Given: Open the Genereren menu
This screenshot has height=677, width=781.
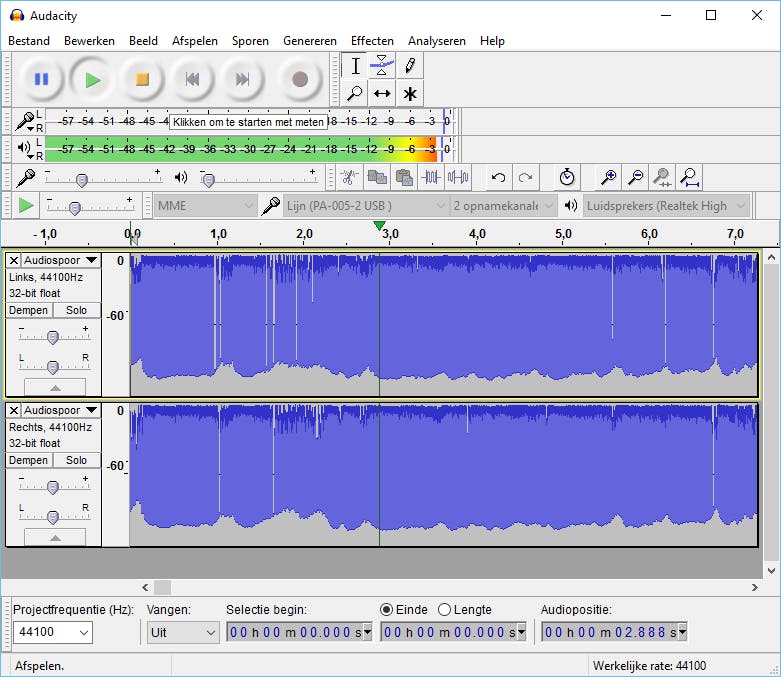Looking at the screenshot, I should point(310,41).
